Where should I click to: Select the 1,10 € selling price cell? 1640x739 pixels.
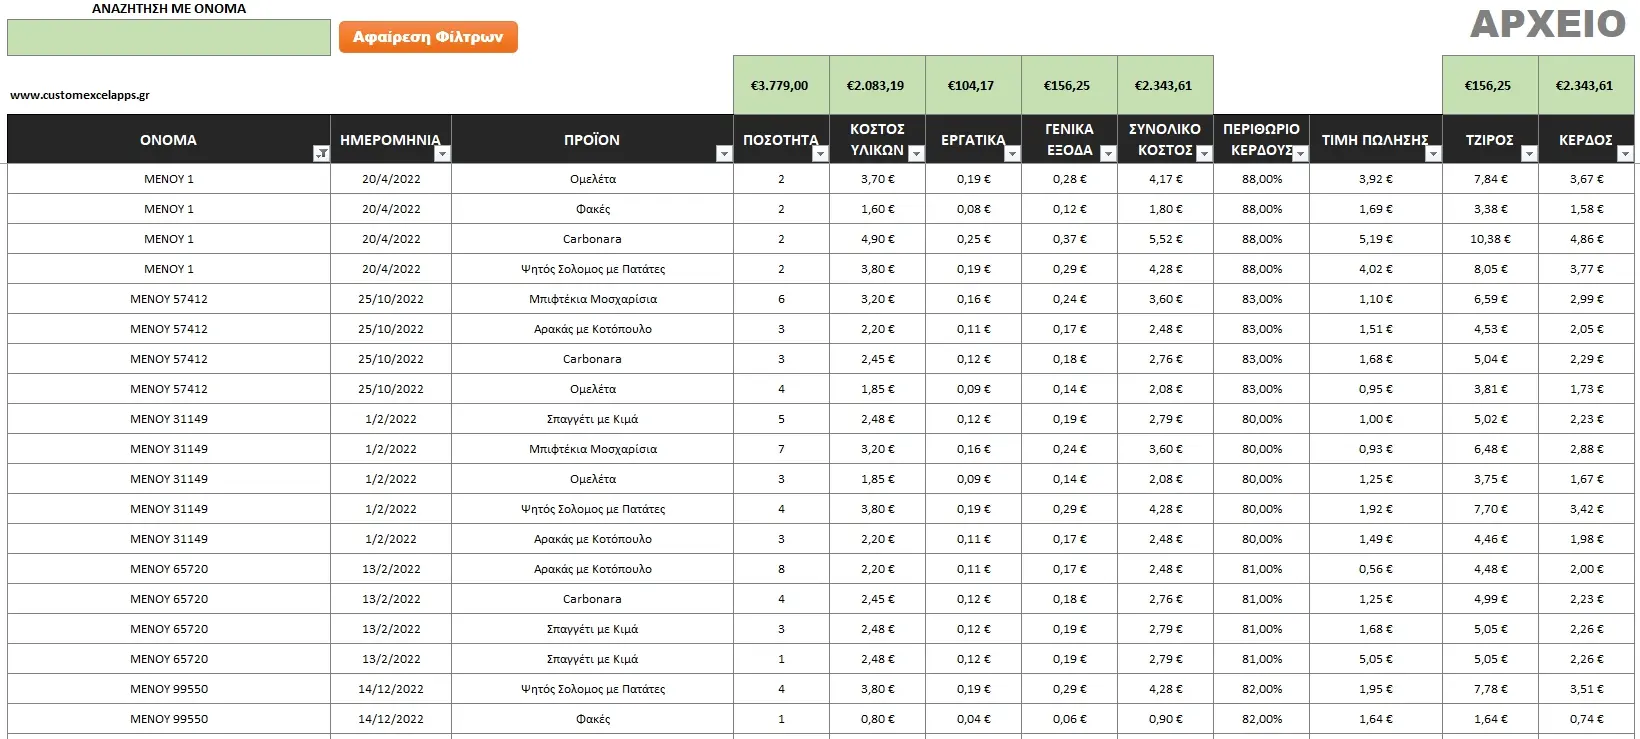pos(1376,299)
